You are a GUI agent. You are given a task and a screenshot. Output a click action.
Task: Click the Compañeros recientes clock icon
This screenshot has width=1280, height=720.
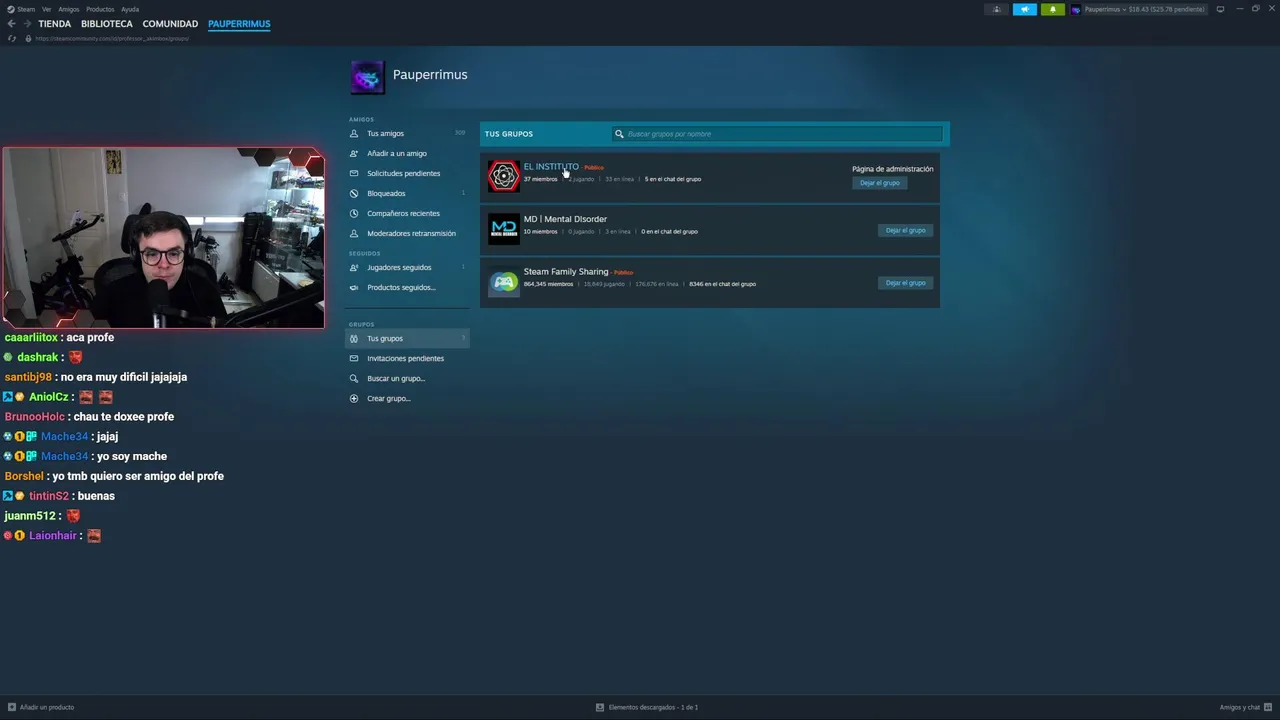[x=354, y=213]
